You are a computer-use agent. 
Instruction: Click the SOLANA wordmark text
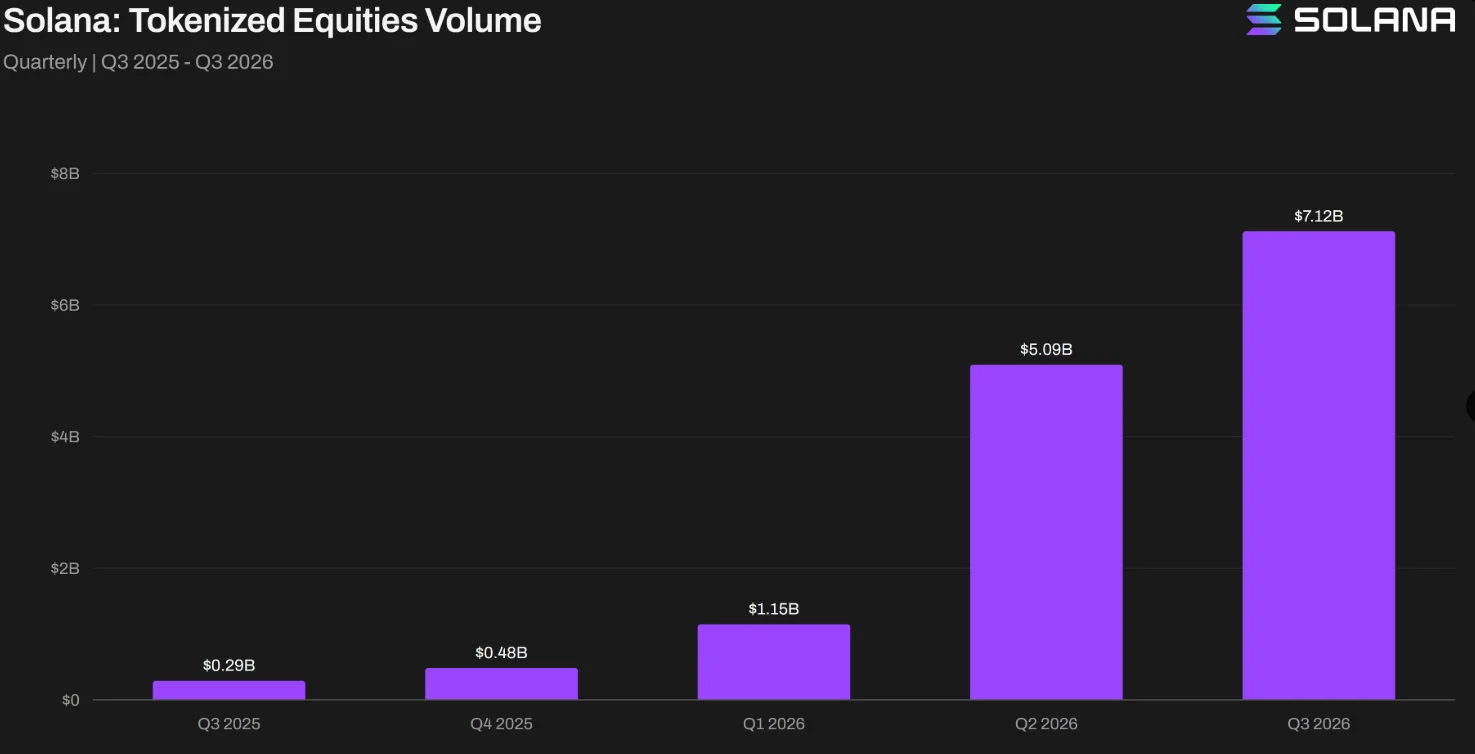pyautogui.click(x=1375, y=19)
